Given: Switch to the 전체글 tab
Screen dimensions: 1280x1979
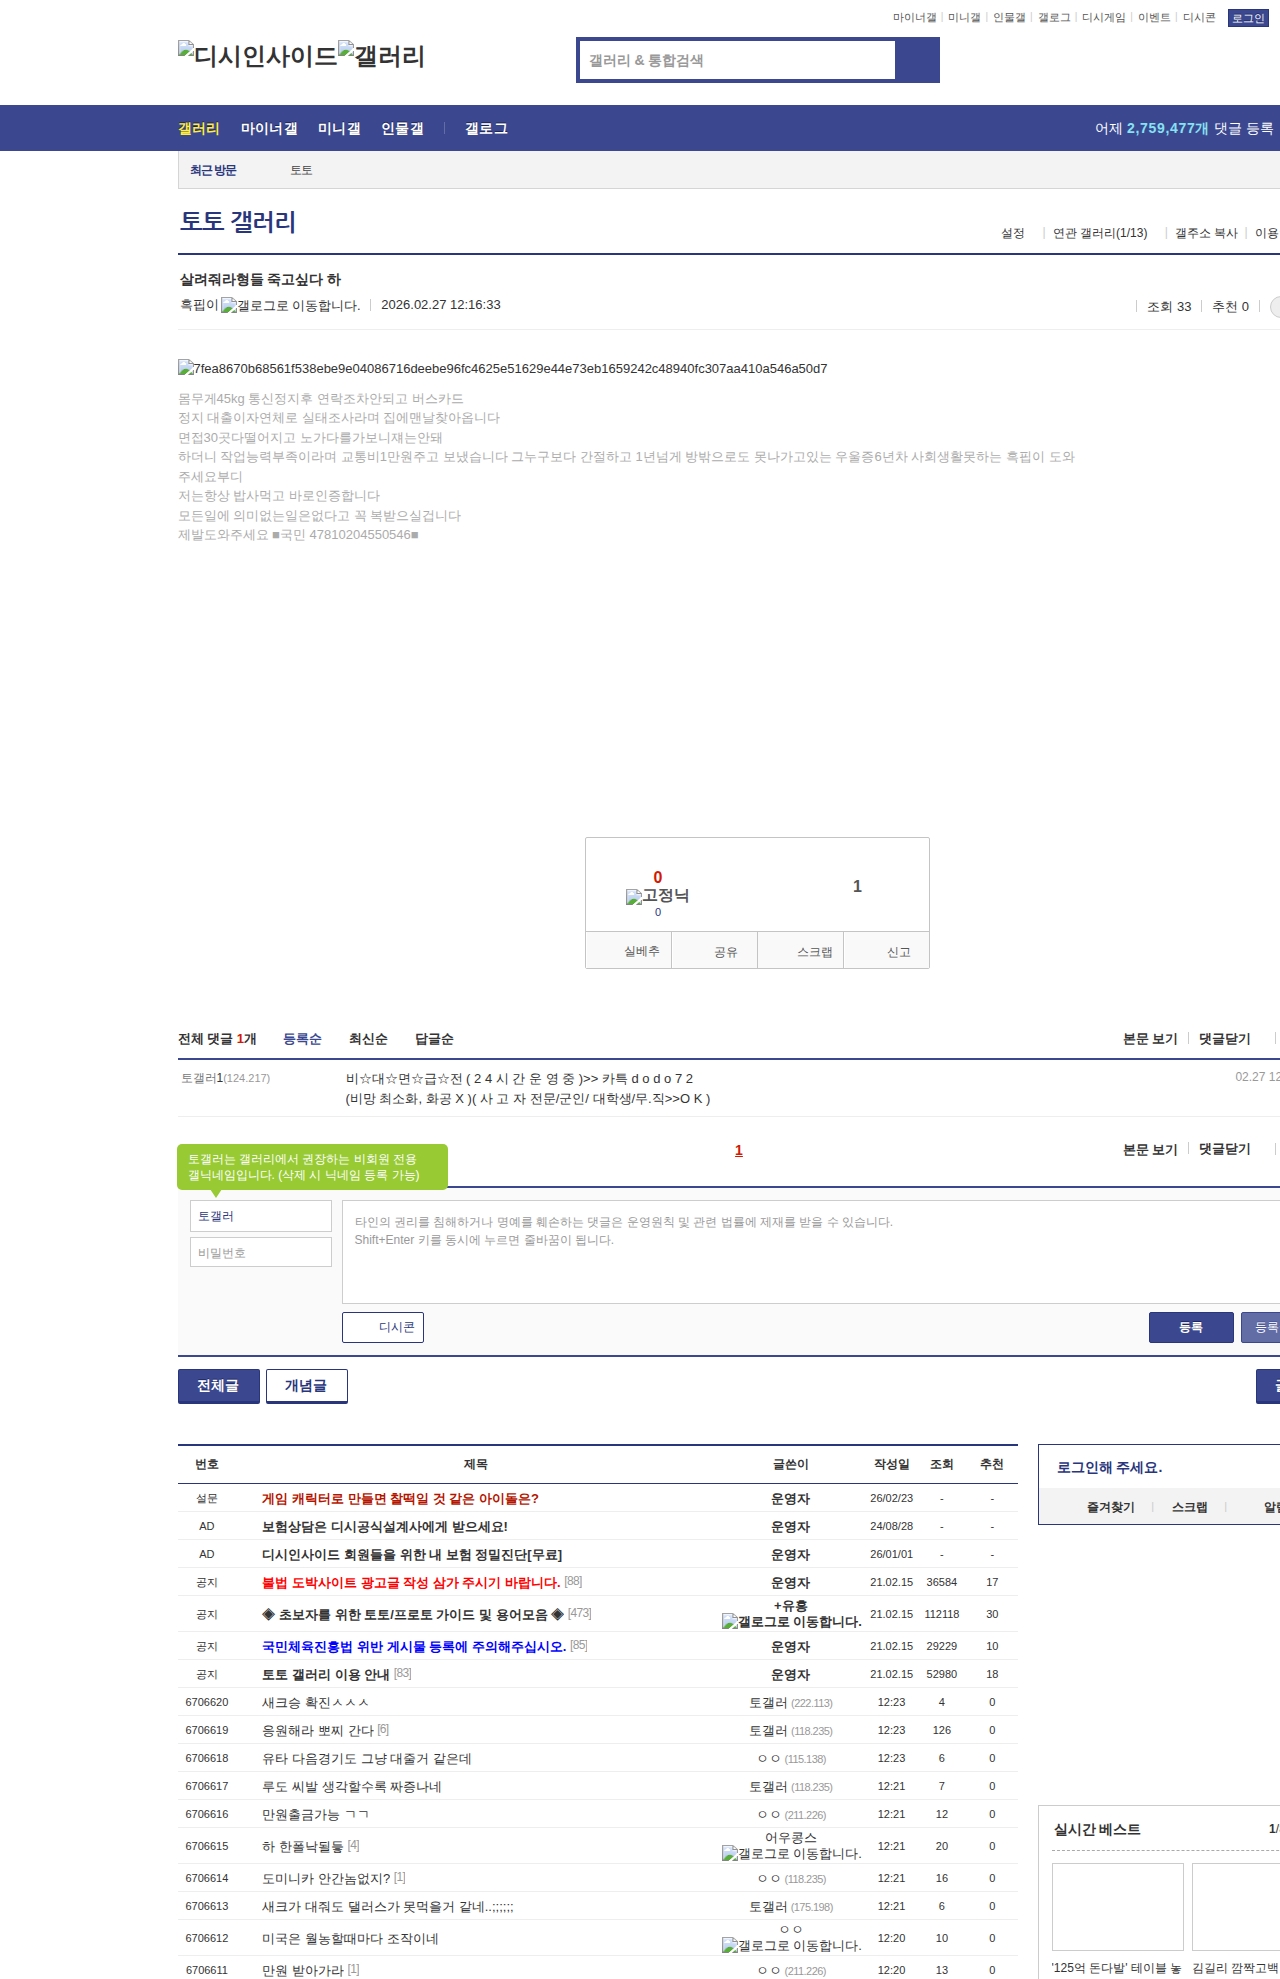Looking at the screenshot, I should coord(219,1386).
